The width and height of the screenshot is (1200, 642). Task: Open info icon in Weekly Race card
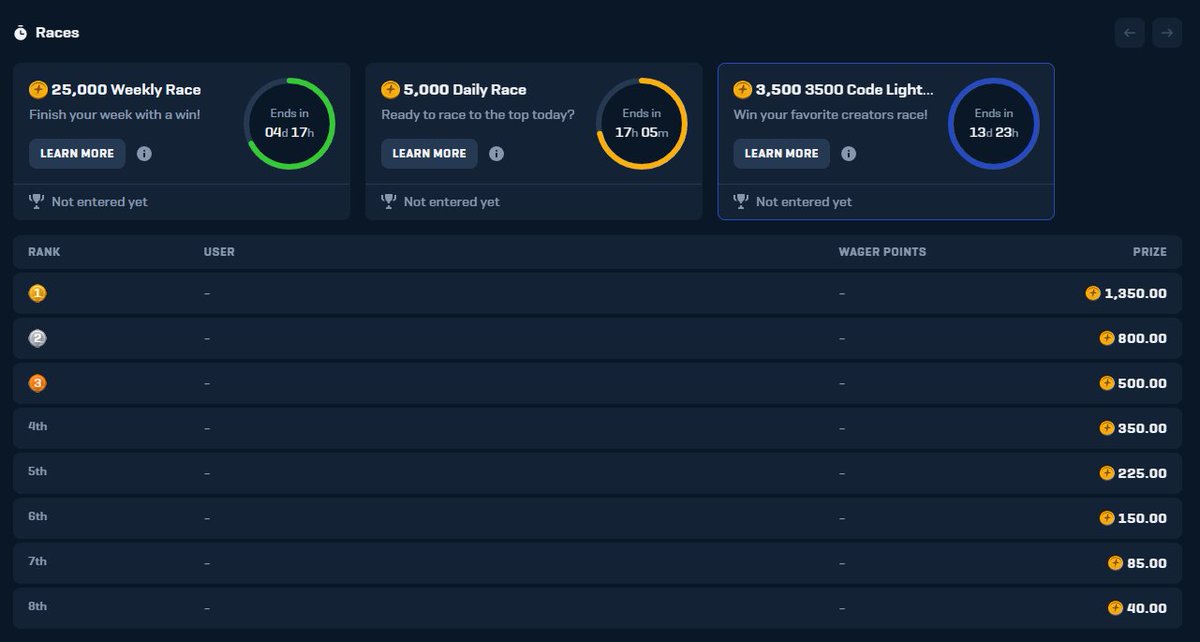144,154
